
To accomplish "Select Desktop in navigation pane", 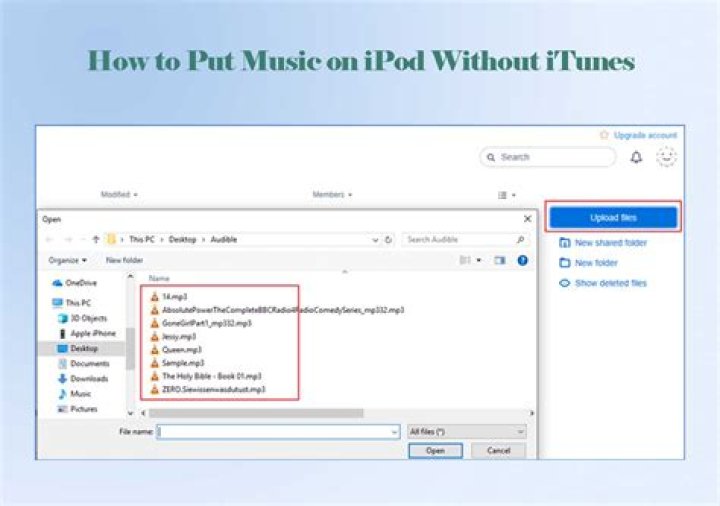I will [78, 349].
